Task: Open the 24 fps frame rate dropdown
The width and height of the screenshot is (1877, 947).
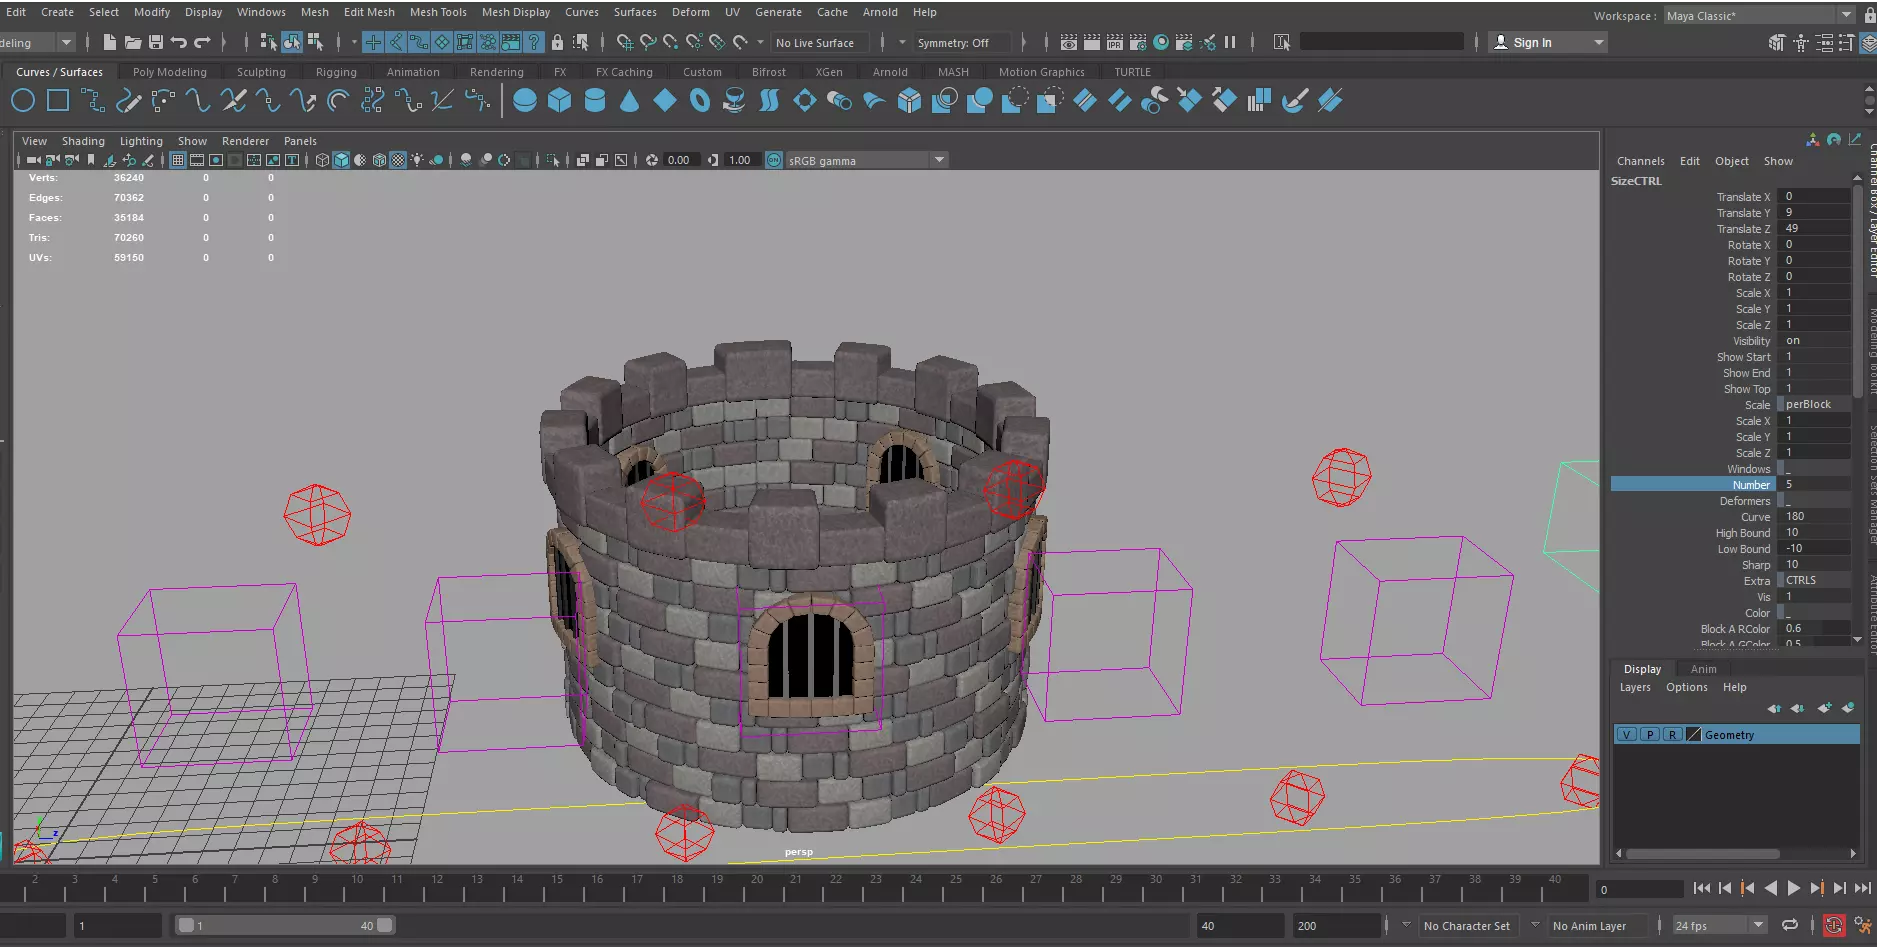Action: pyautogui.click(x=1720, y=926)
